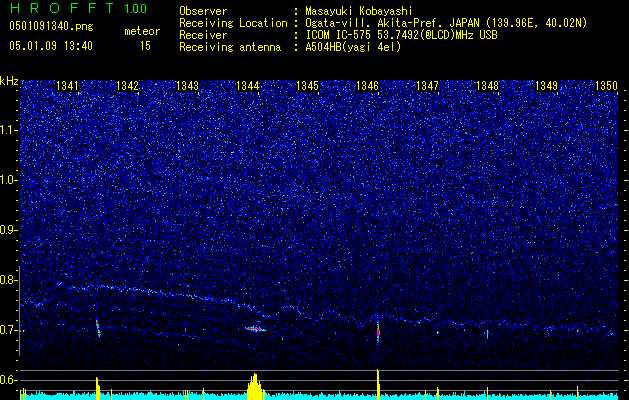The width and height of the screenshot is (629, 400).
Task: Click the 0.8 frequency axis label
Action: (x=8, y=280)
